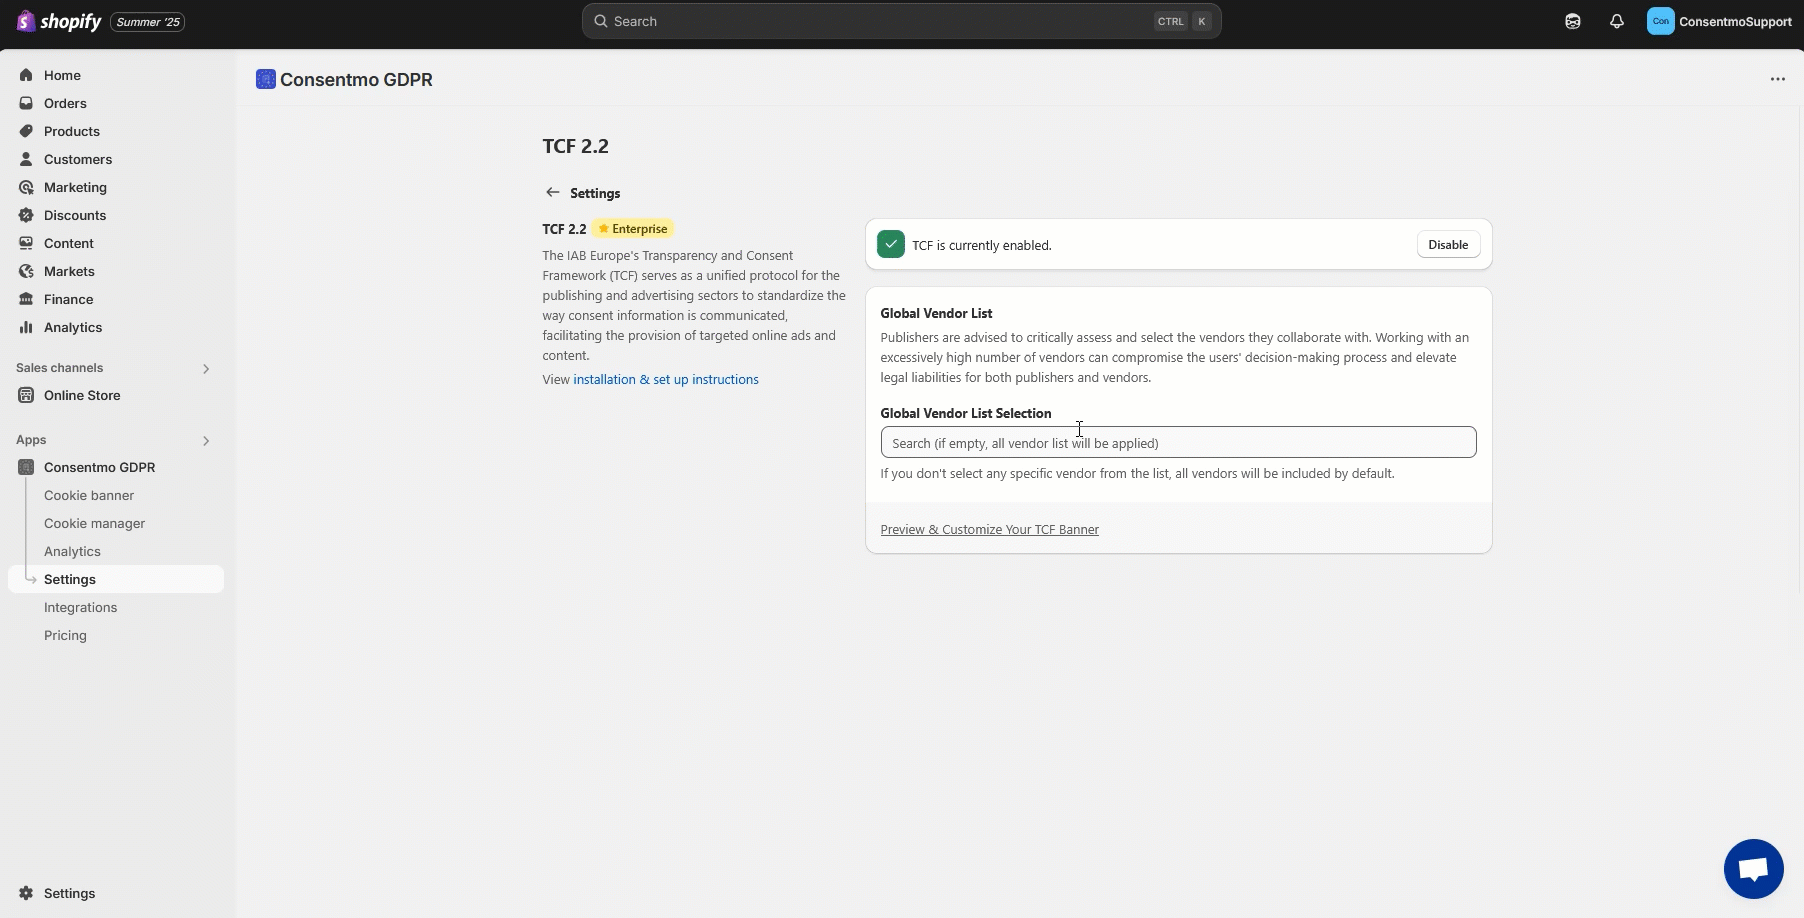The width and height of the screenshot is (1804, 918).
Task: Expand the Apps section chevron
Action: 206,440
